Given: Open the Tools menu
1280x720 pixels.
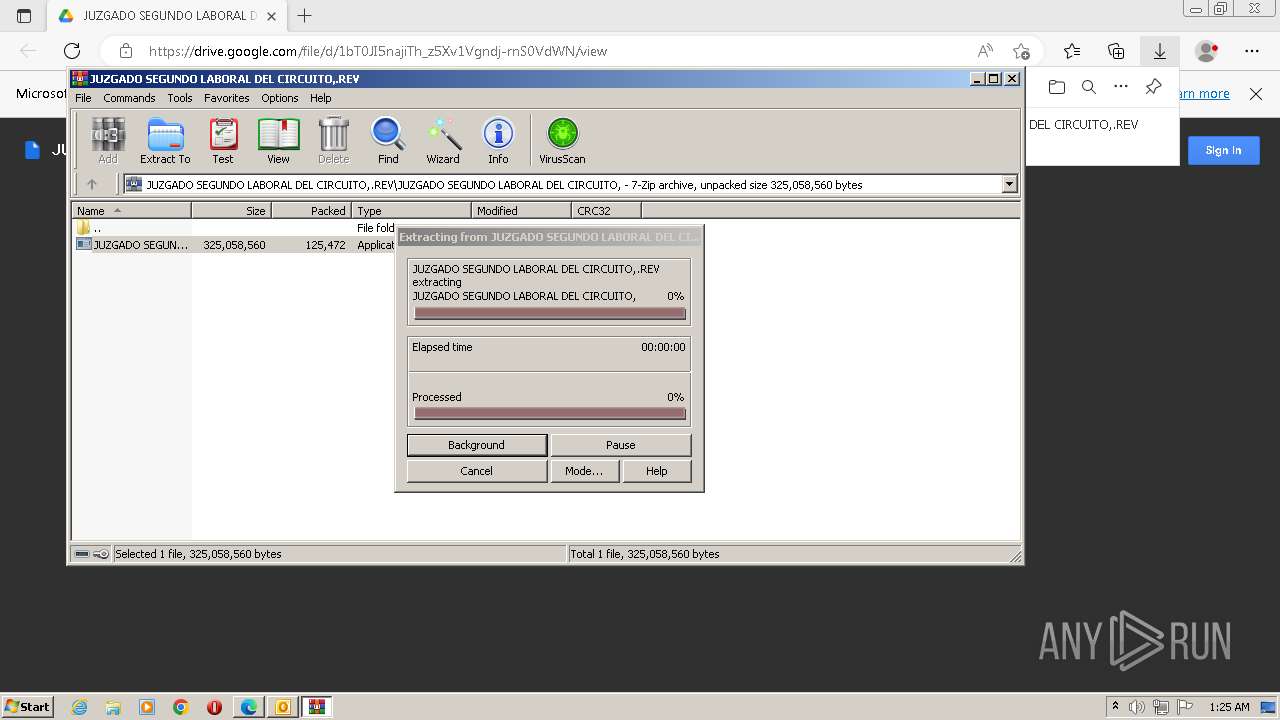Looking at the screenshot, I should 180,98.
